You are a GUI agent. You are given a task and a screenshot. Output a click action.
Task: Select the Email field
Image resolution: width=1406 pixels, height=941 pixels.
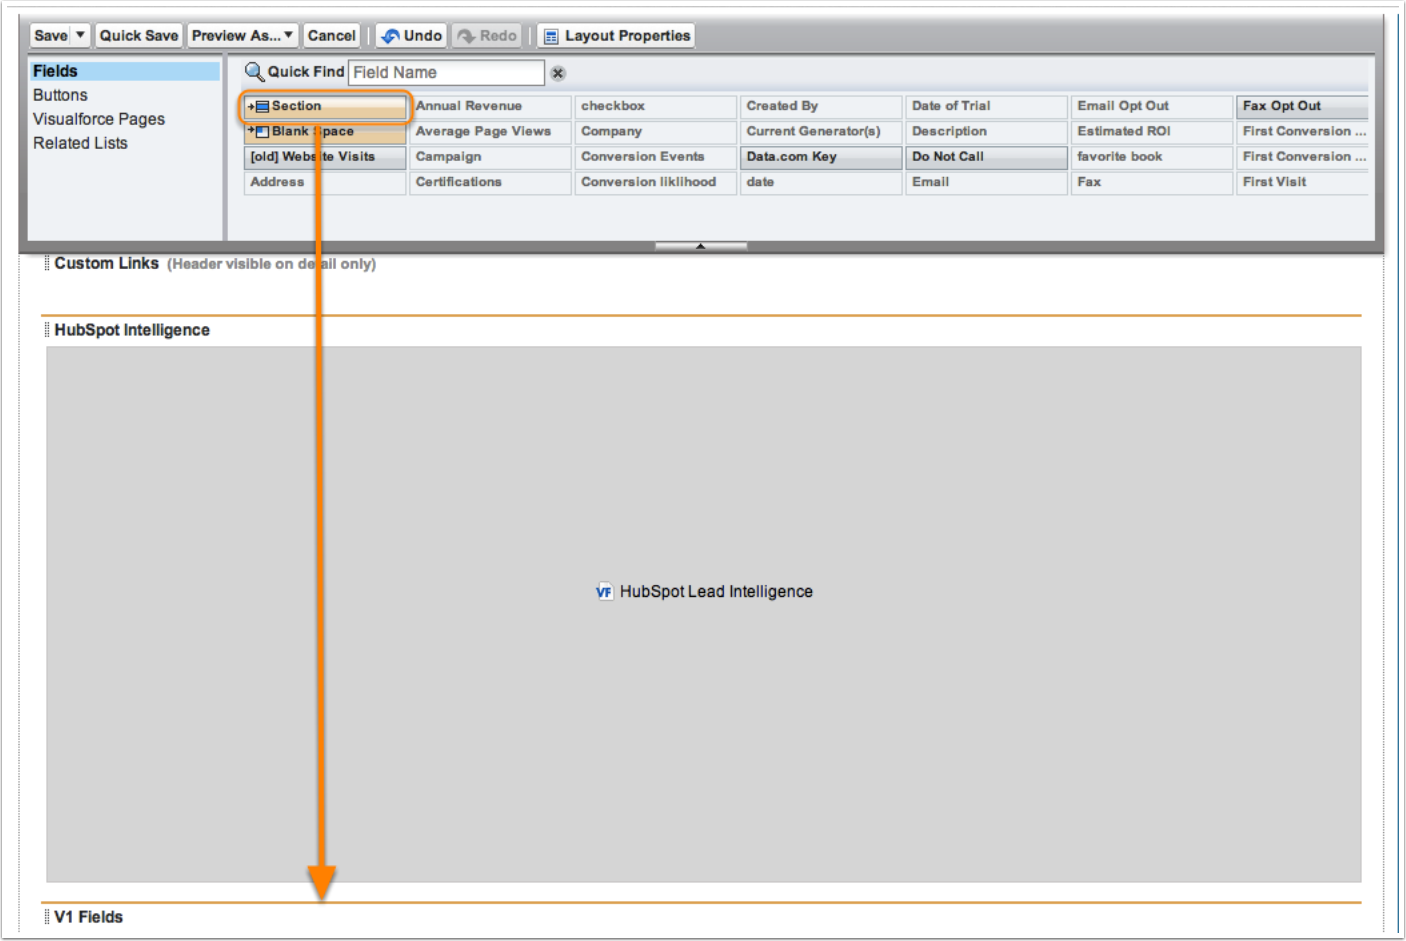[x=987, y=182]
